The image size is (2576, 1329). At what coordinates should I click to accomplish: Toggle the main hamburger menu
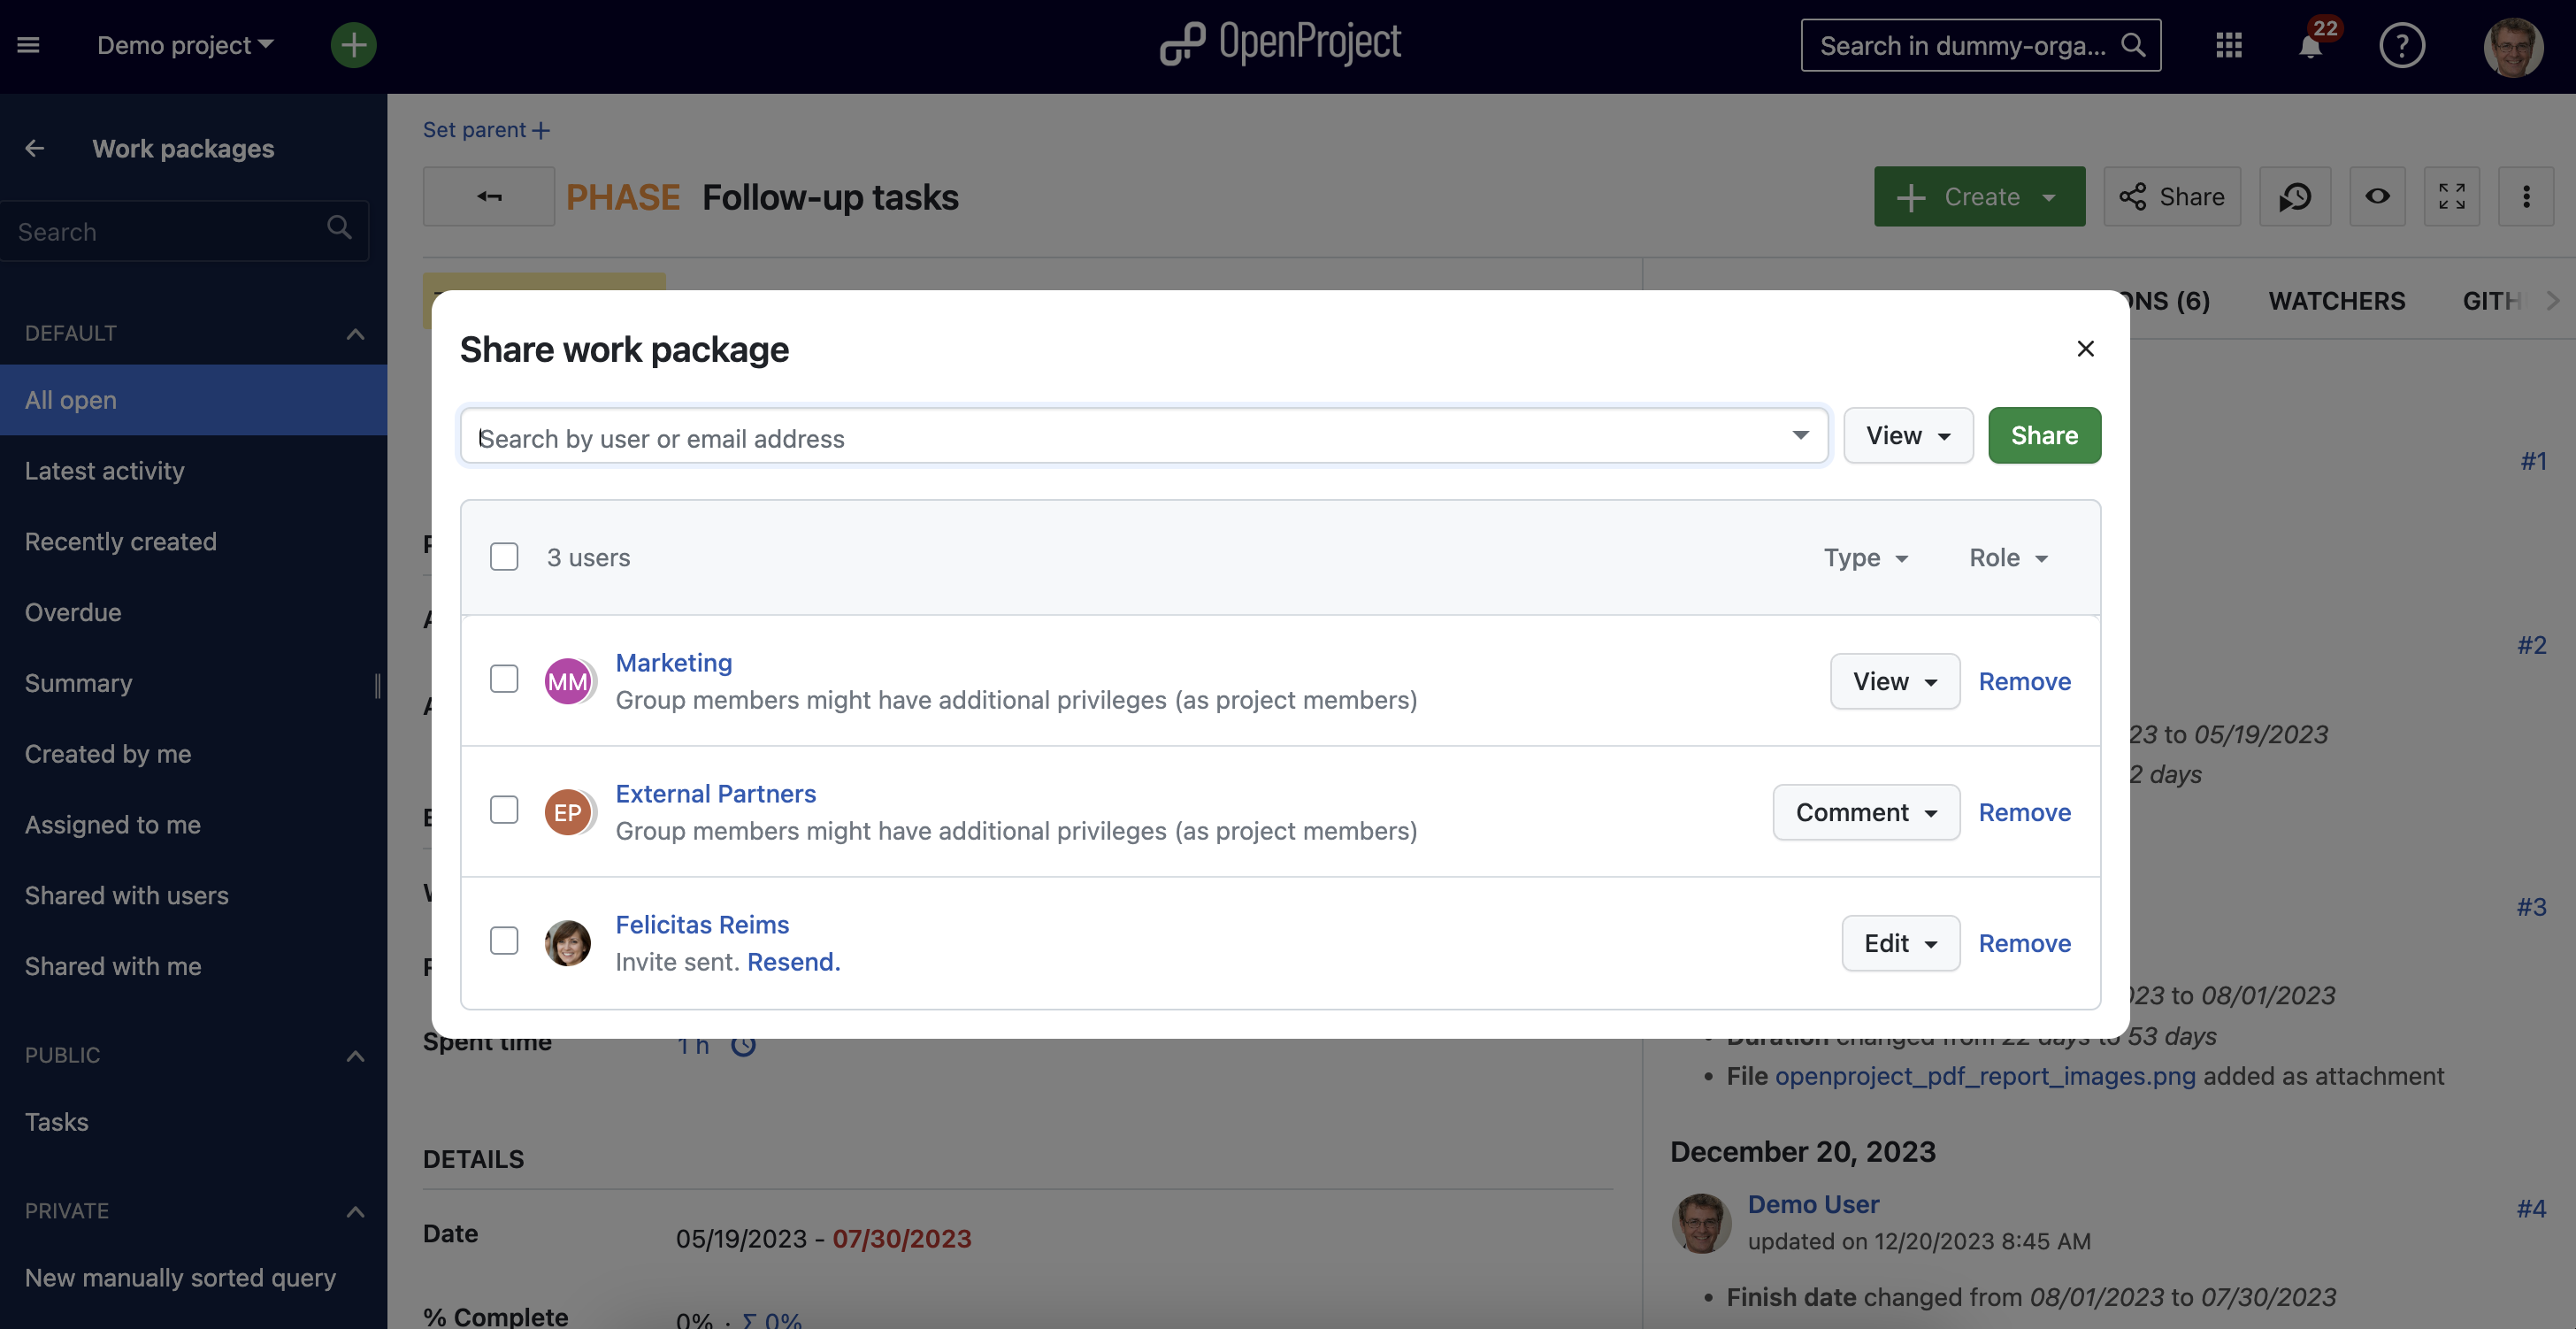pyautogui.click(x=28, y=45)
